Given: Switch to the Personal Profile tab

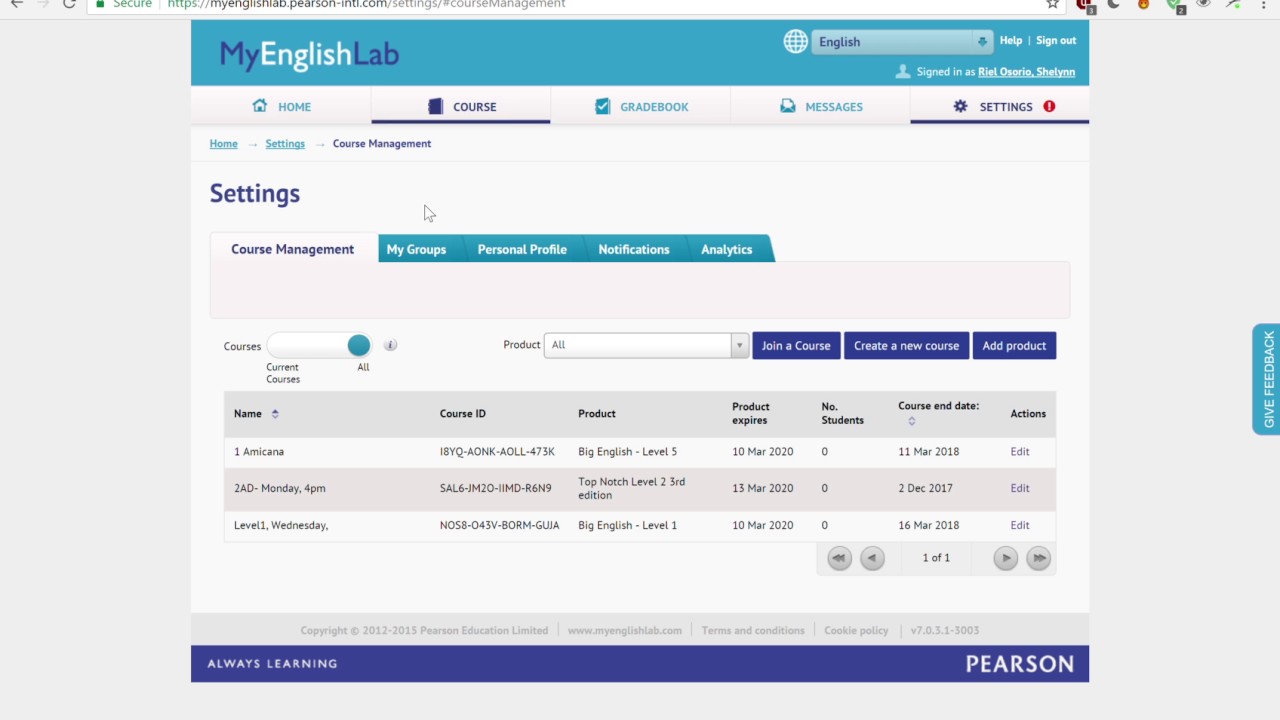Looking at the screenshot, I should tap(522, 249).
